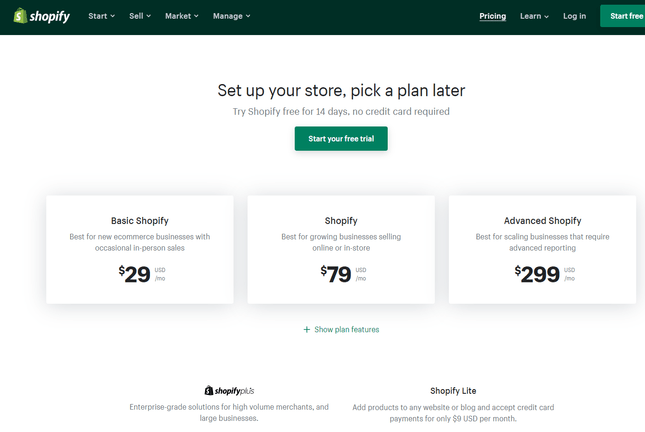
Task: Expand the Sell navigation menu
Action: pos(139,16)
